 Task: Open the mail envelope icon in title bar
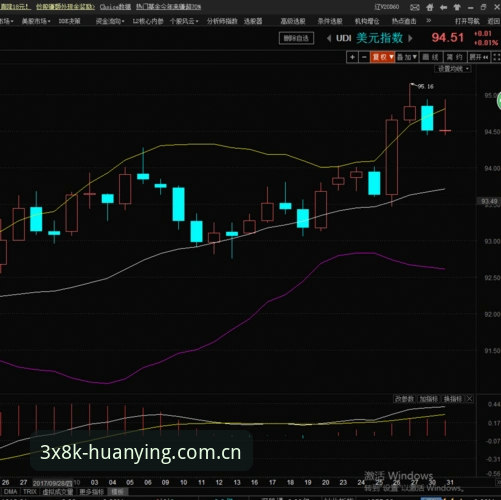click(x=414, y=7)
